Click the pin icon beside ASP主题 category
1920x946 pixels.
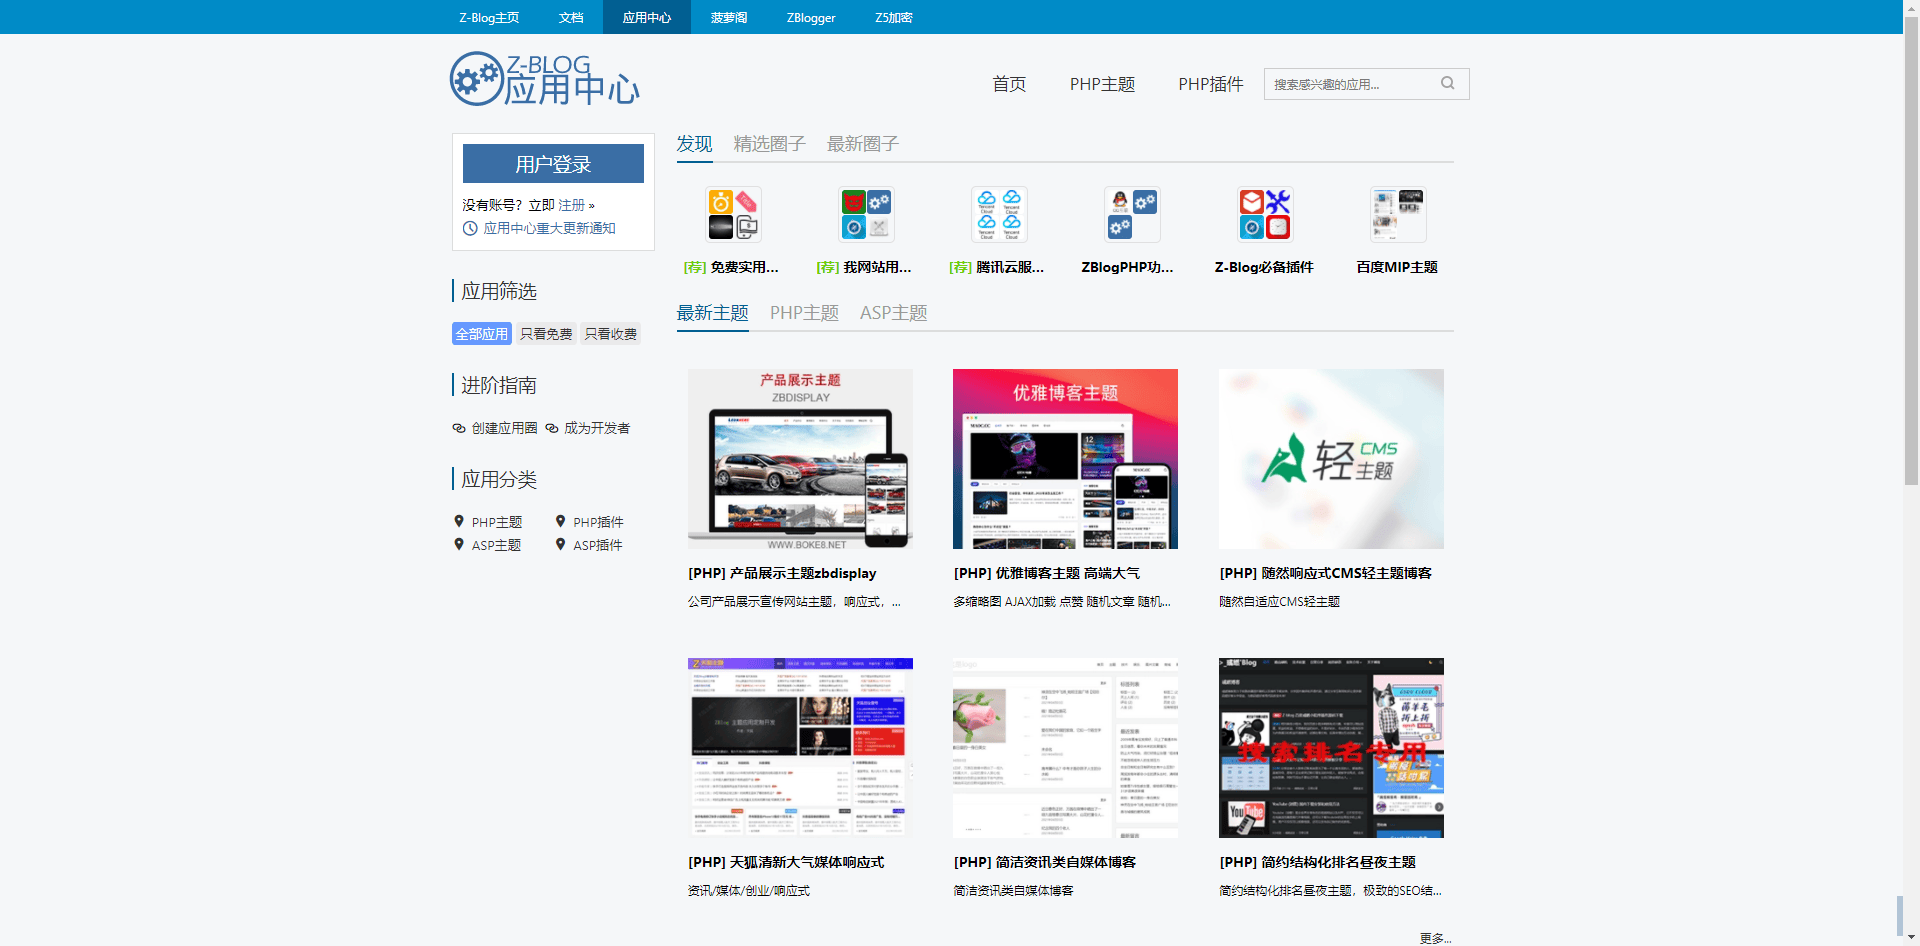(459, 544)
